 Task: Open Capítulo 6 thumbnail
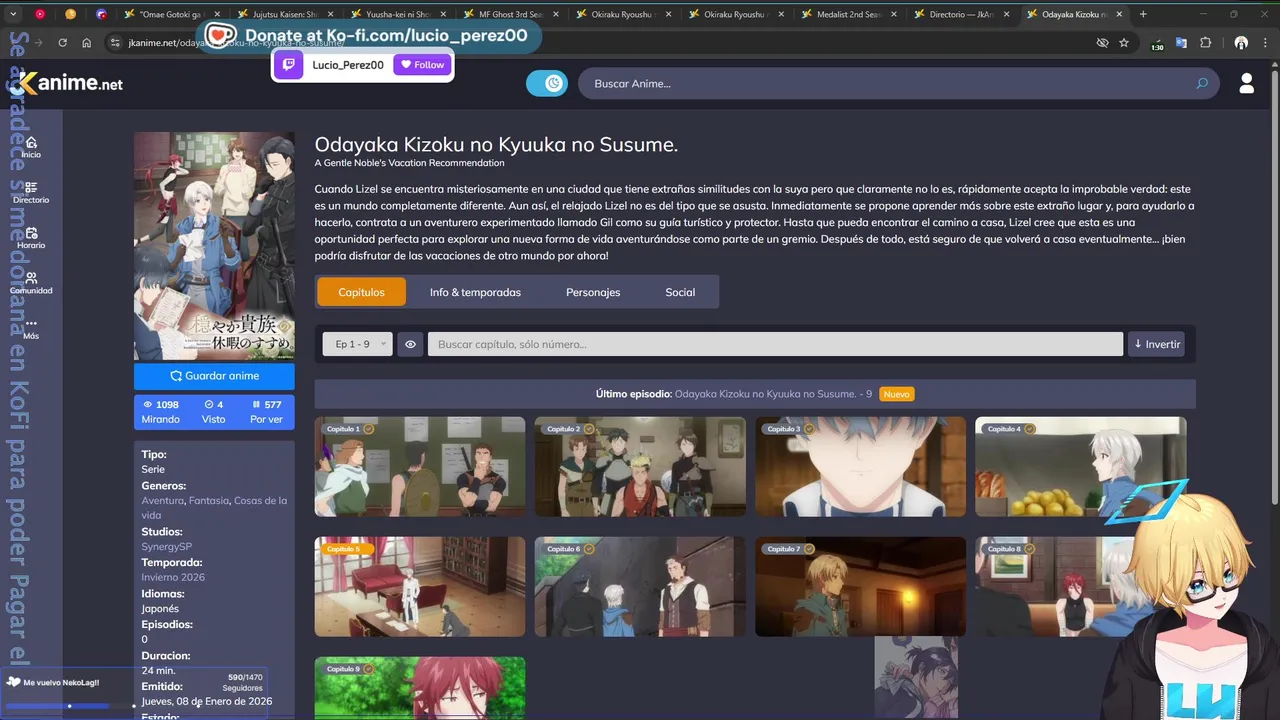click(640, 587)
